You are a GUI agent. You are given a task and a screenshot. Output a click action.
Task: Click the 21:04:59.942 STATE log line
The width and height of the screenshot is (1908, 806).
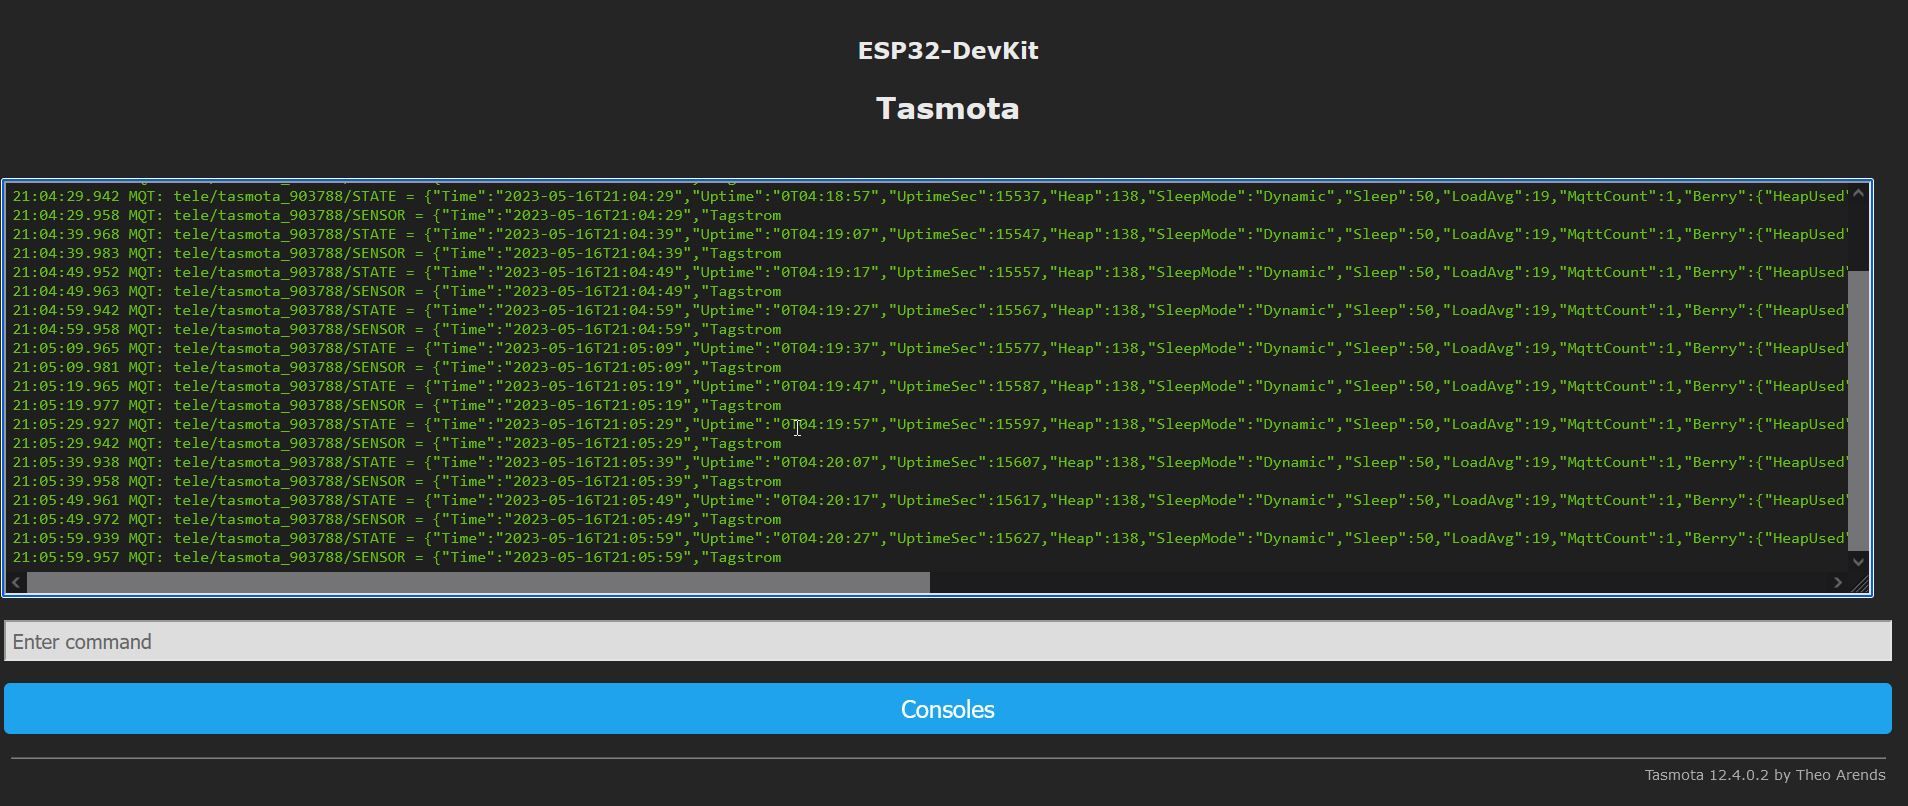tap(930, 310)
